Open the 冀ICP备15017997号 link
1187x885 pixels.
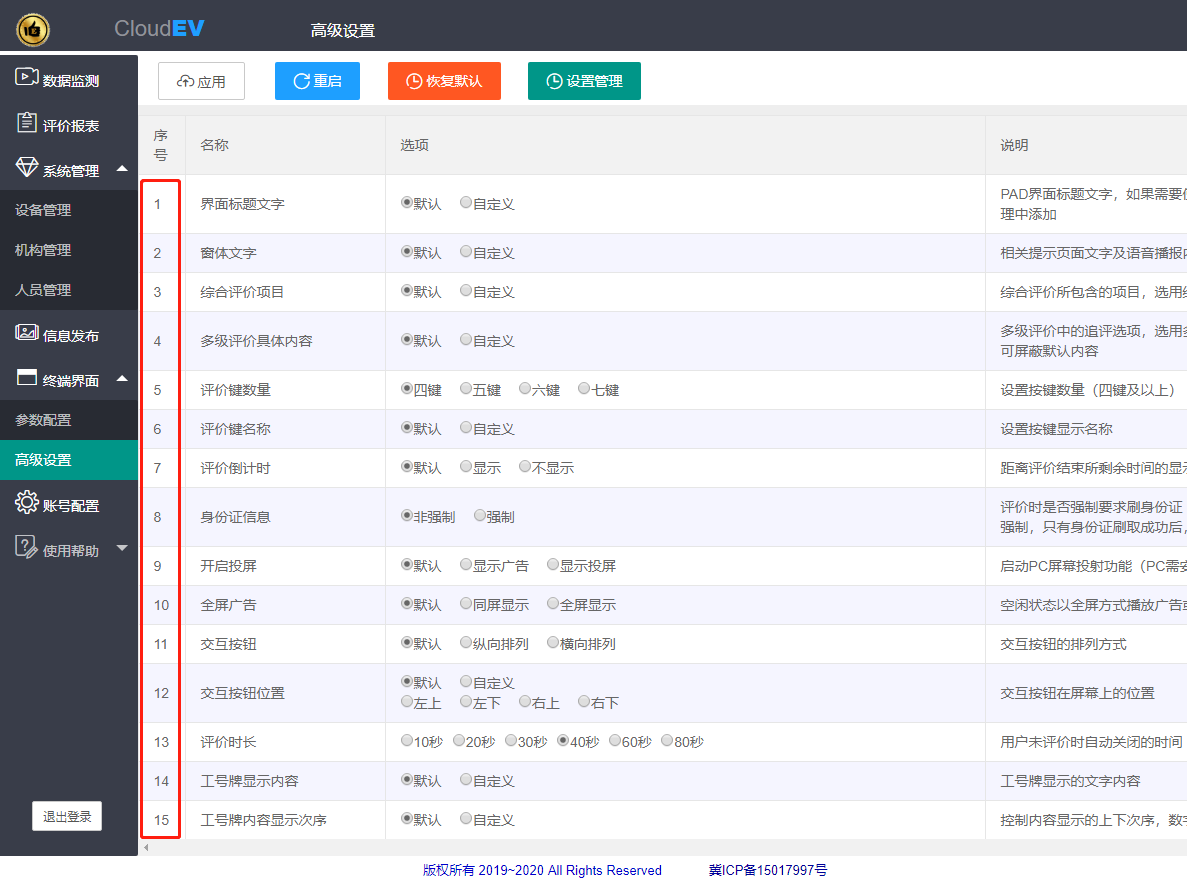[x=768, y=870]
